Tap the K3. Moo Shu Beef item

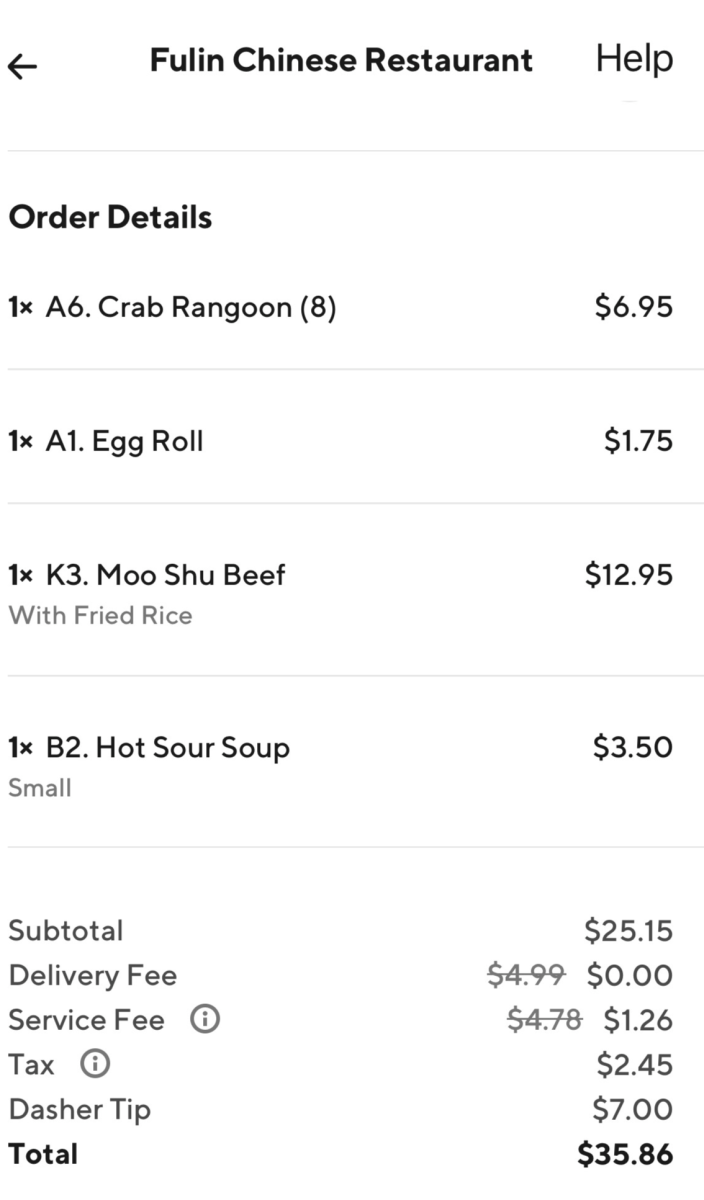[165, 575]
